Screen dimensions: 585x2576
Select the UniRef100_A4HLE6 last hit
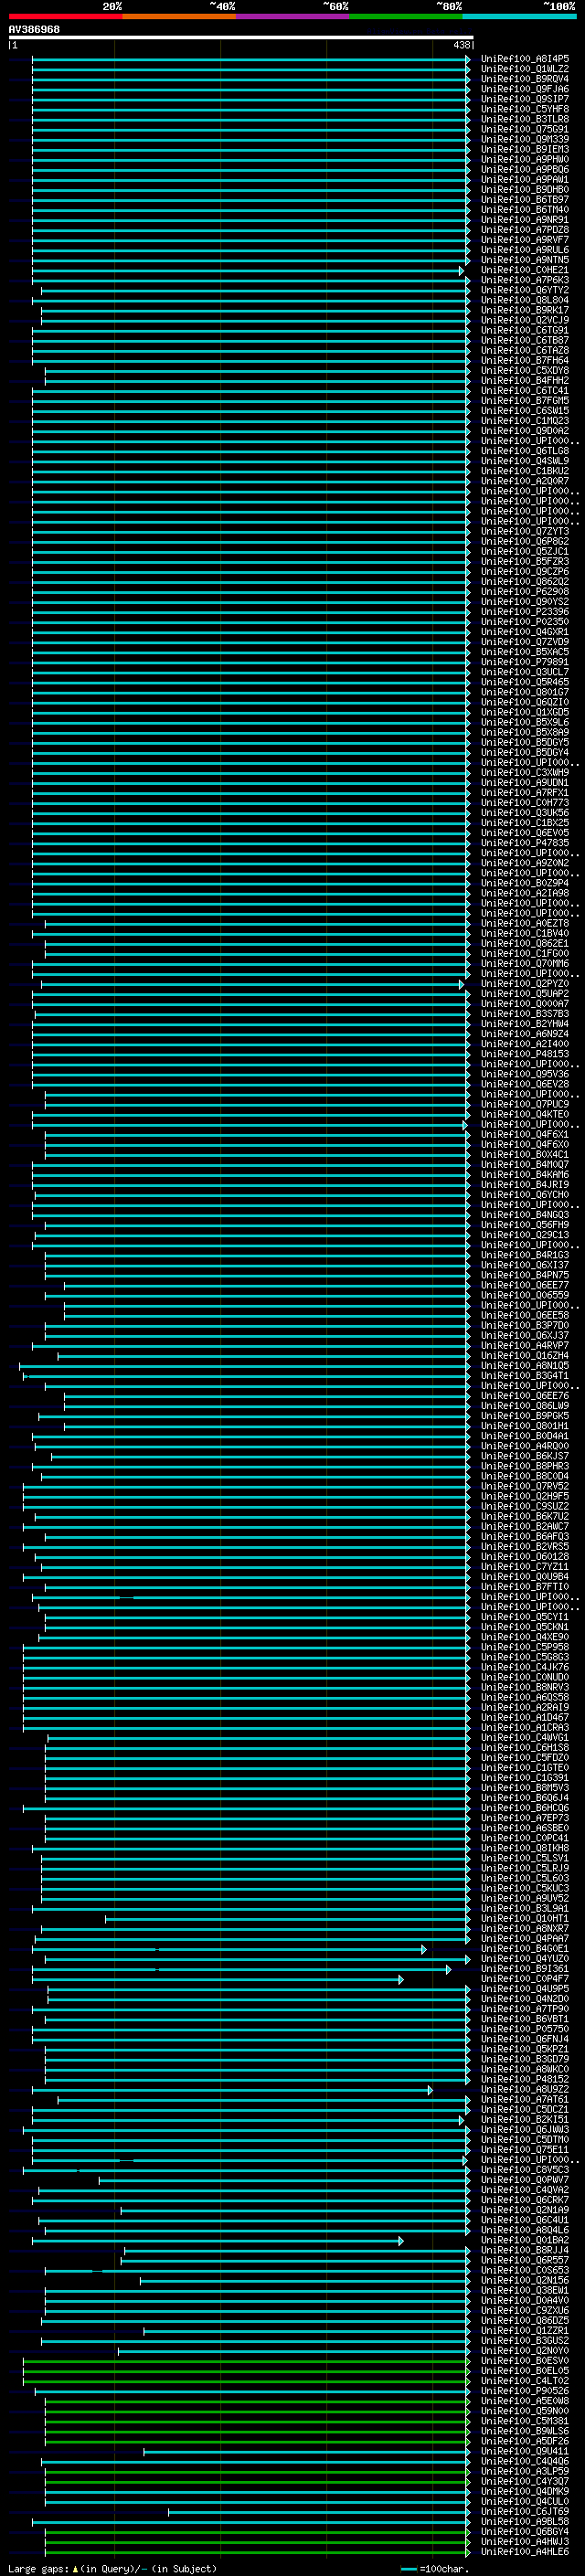coord(524,2551)
